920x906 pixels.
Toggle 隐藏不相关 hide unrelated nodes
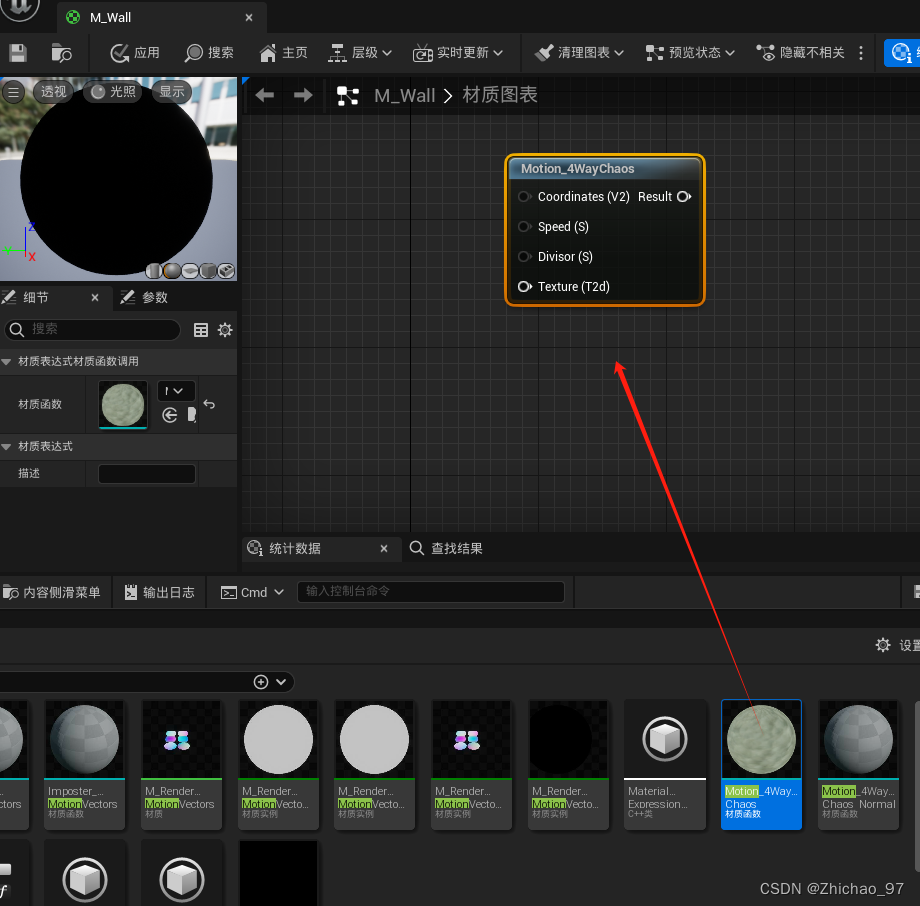[800, 53]
